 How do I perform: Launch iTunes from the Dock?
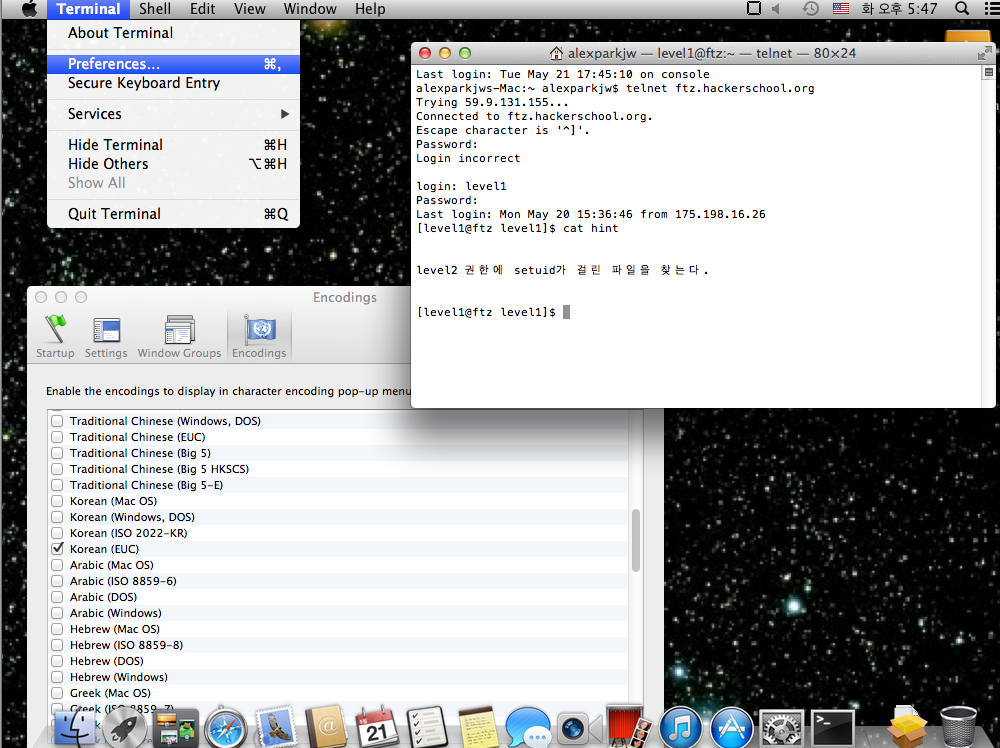pyautogui.click(x=681, y=727)
